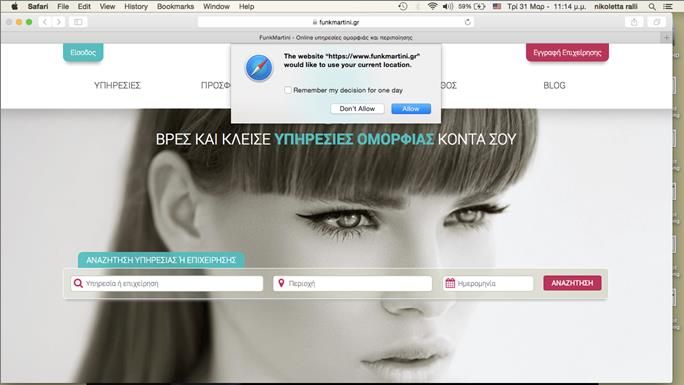Click the Don't Allow button

click(x=357, y=109)
